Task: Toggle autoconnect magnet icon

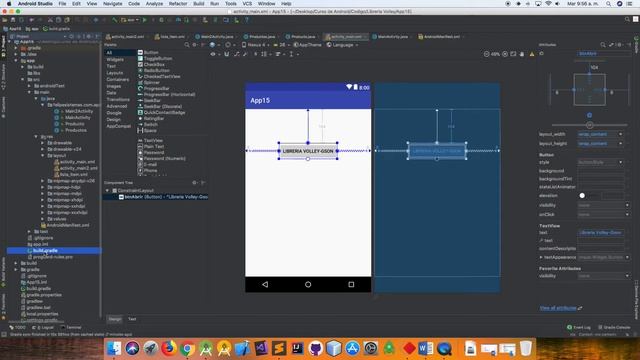Action: click(227, 54)
